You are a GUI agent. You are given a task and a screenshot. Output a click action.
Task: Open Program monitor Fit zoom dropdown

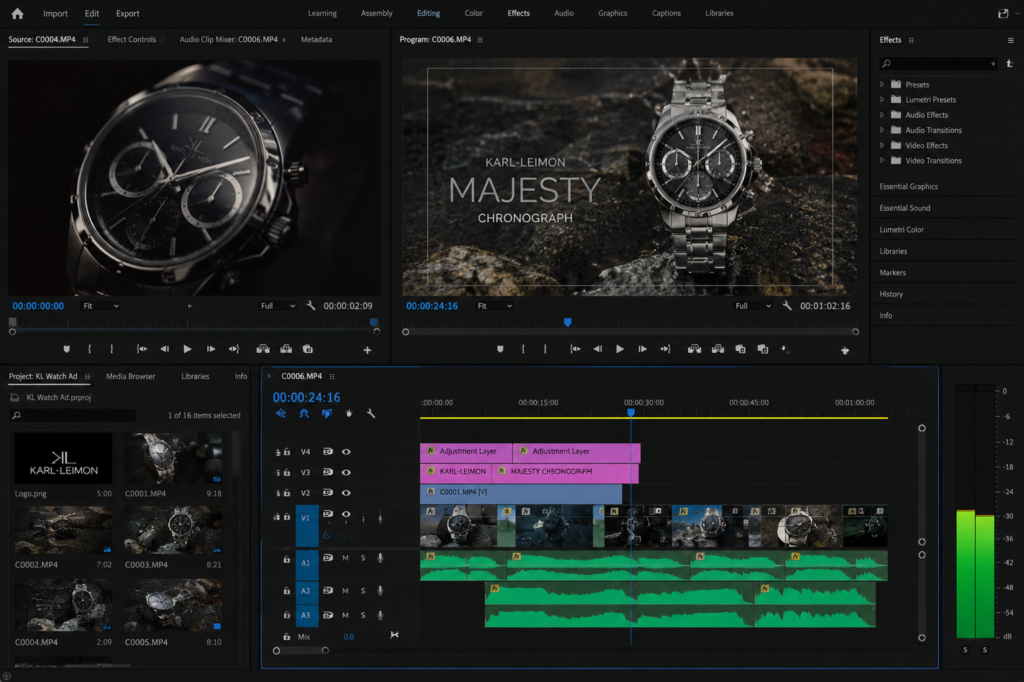[x=495, y=306]
